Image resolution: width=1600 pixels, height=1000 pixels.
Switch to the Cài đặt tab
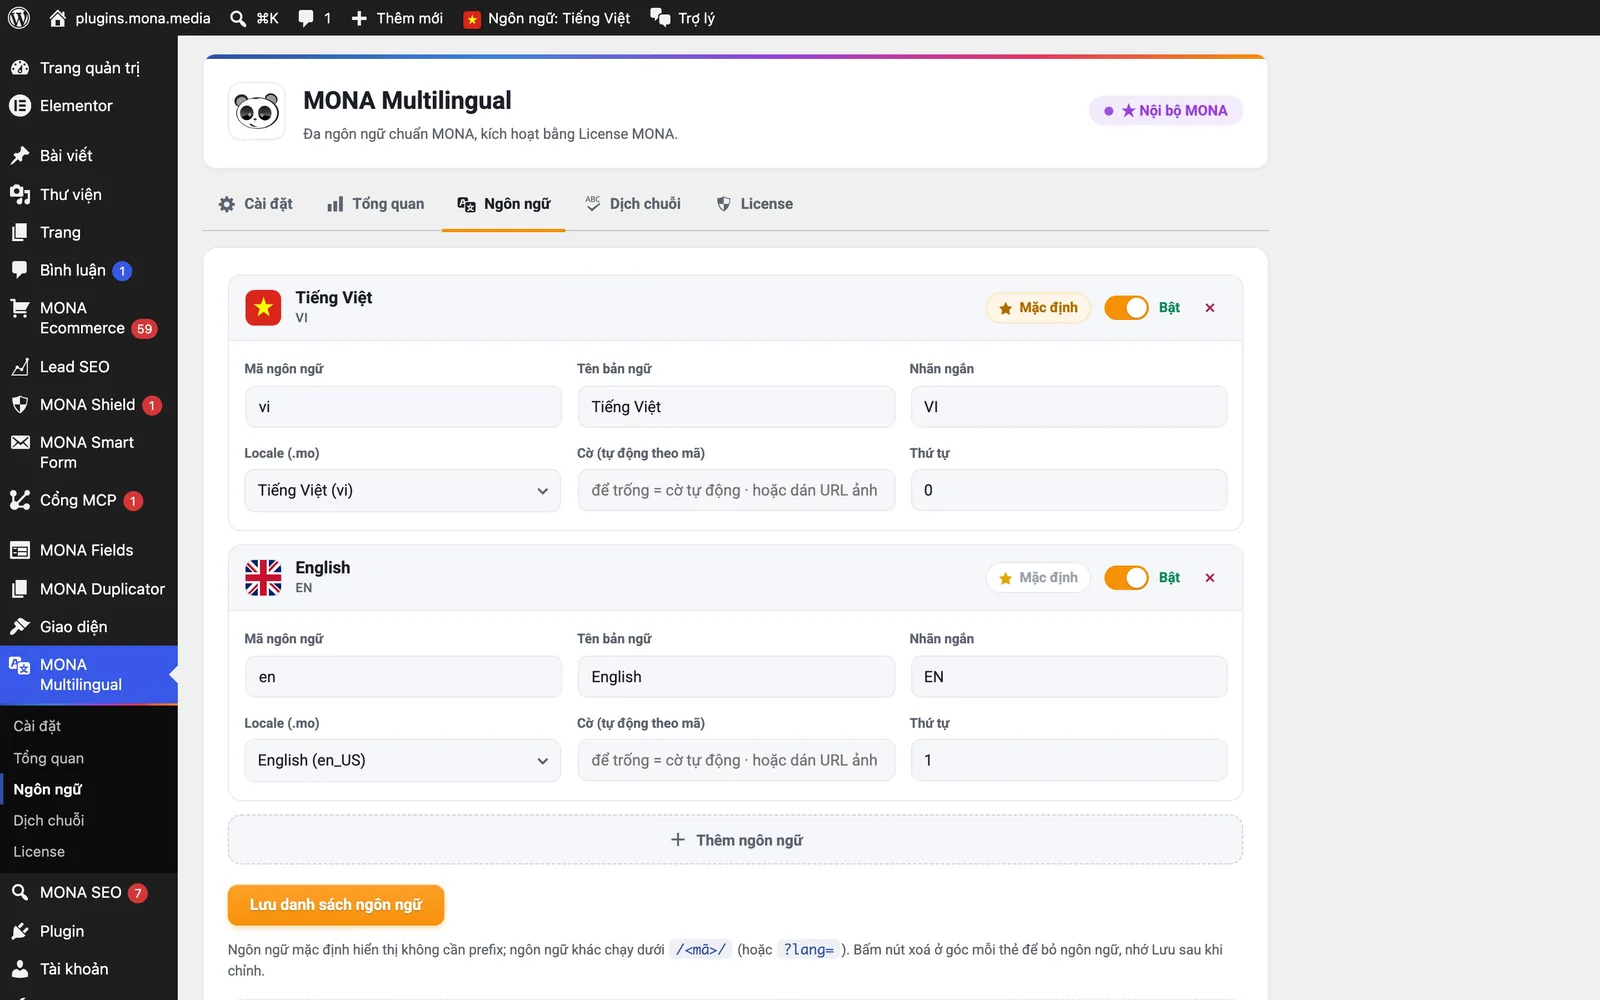pyautogui.click(x=256, y=204)
